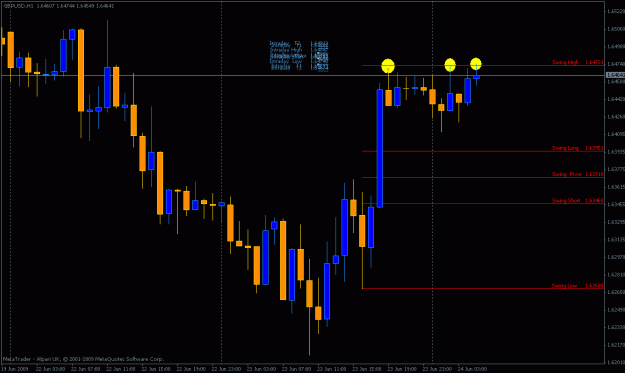Viewport: 625px width, 373px height.
Task: Select the Swing Short level label
Action: (578, 200)
